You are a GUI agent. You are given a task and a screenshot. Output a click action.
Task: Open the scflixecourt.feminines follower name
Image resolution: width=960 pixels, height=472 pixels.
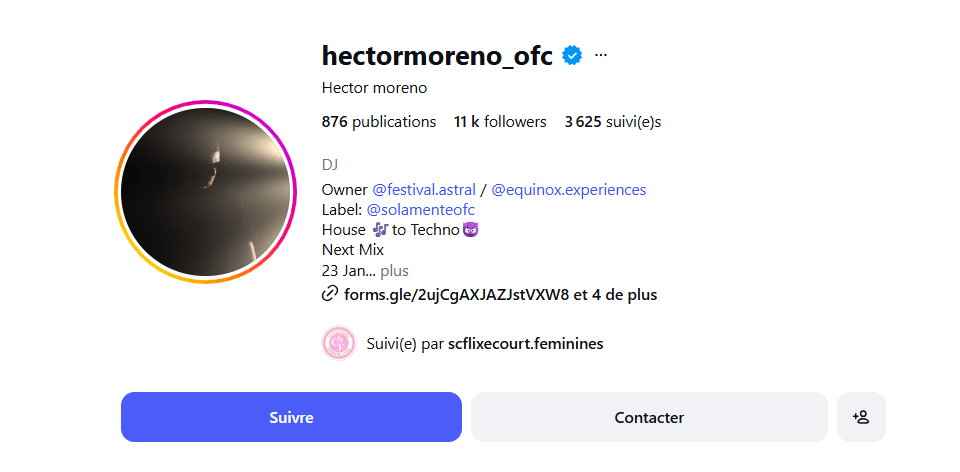525,344
